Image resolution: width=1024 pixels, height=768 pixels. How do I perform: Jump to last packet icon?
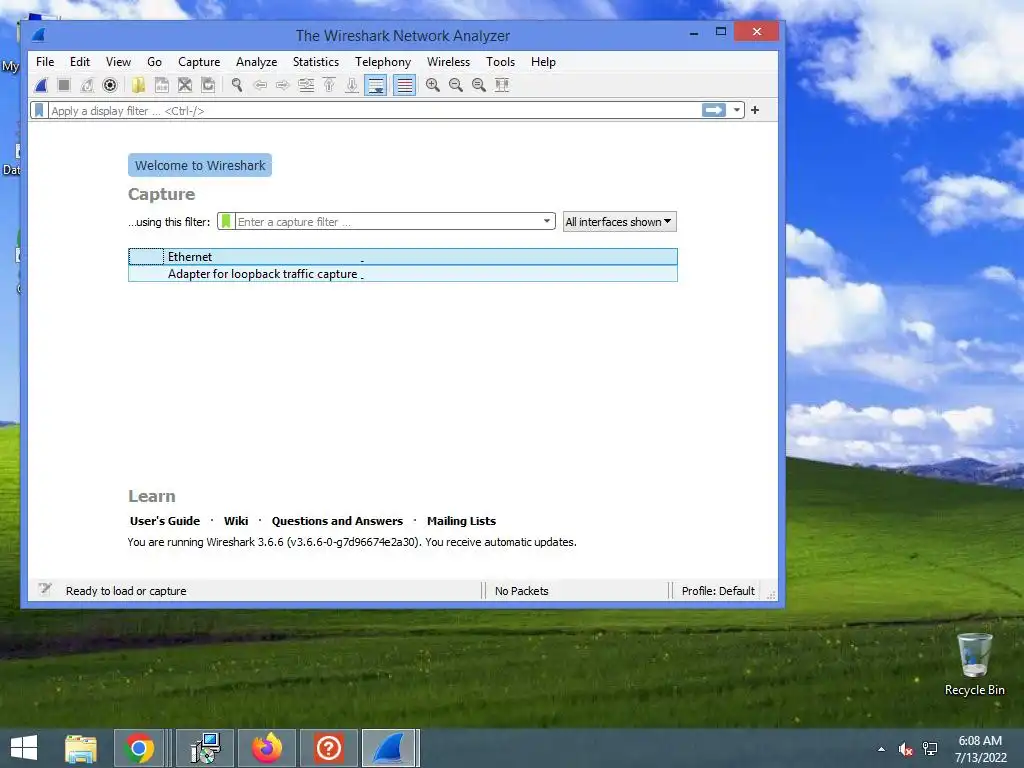click(352, 85)
